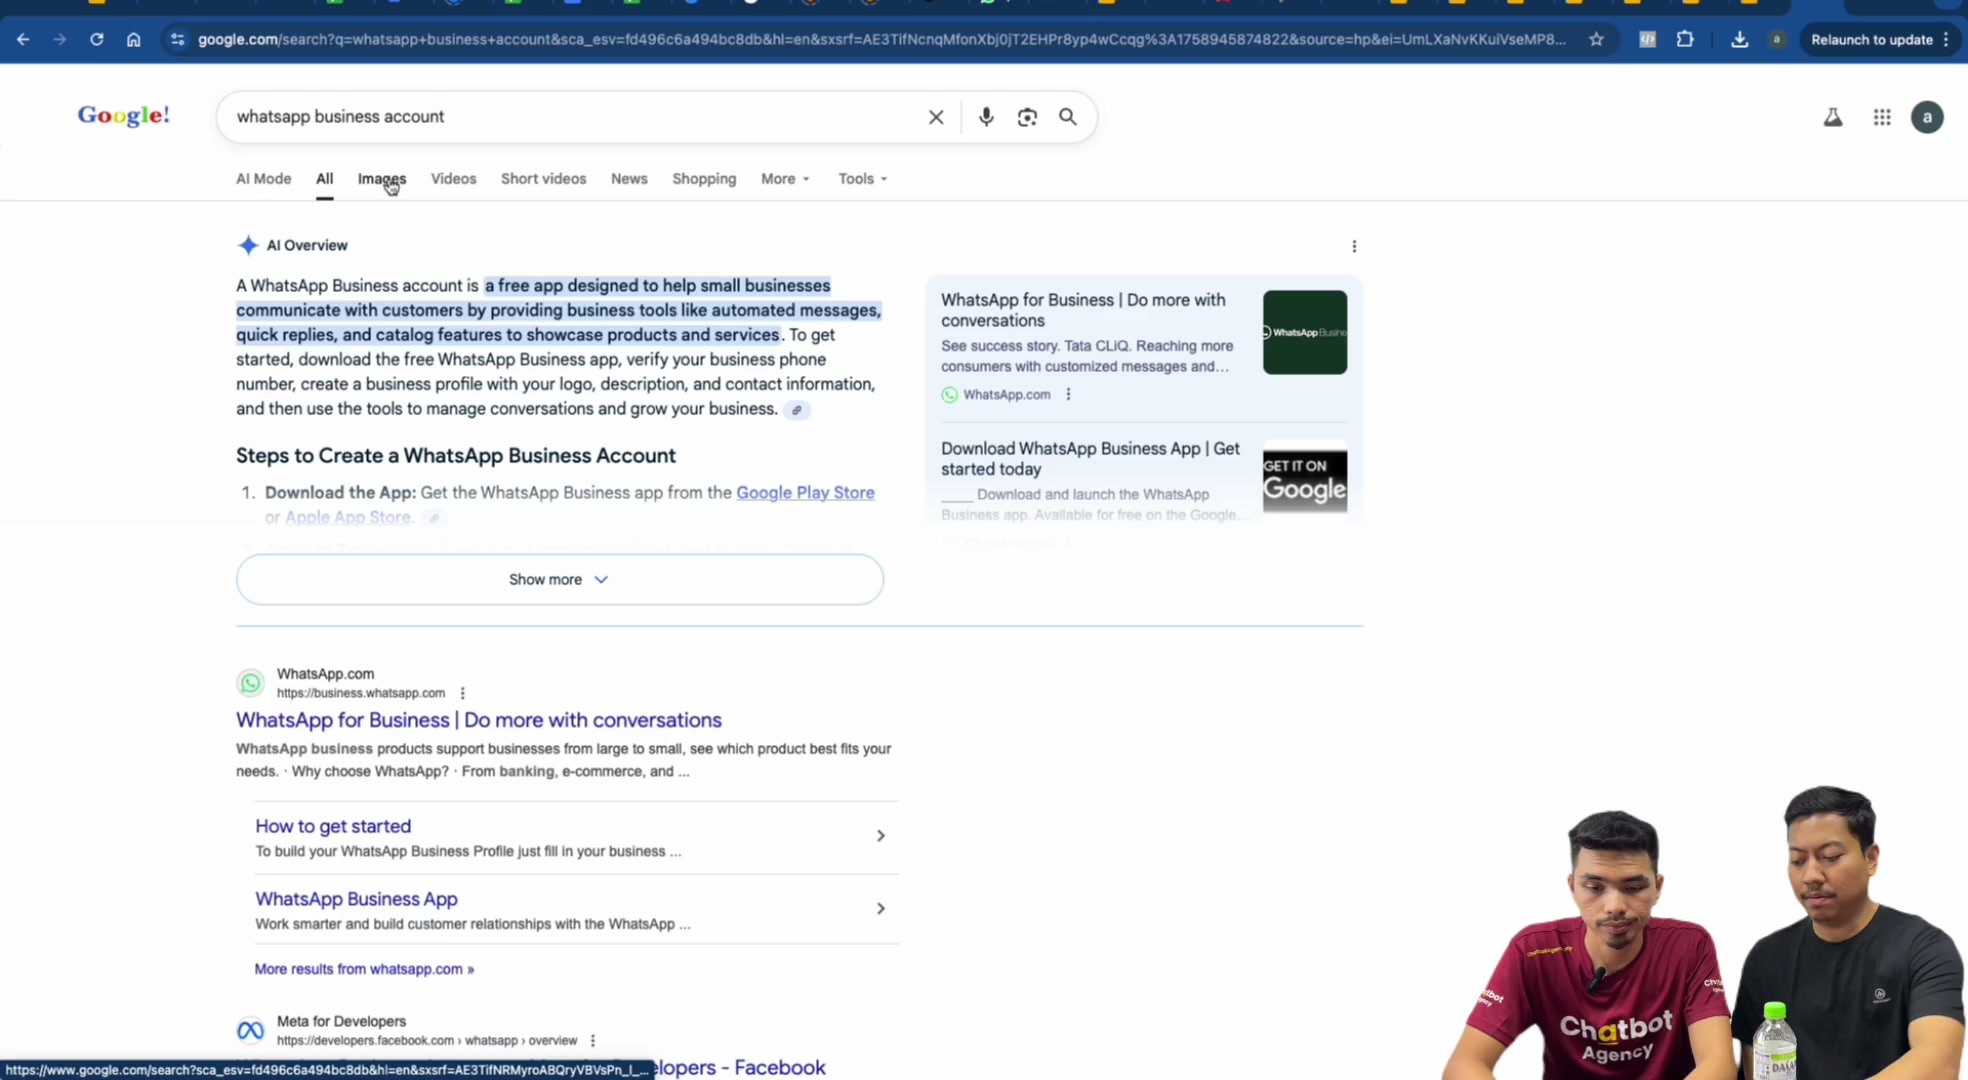Open Search Labs flask icon
The width and height of the screenshot is (1968, 1080).
point(1832,117)
